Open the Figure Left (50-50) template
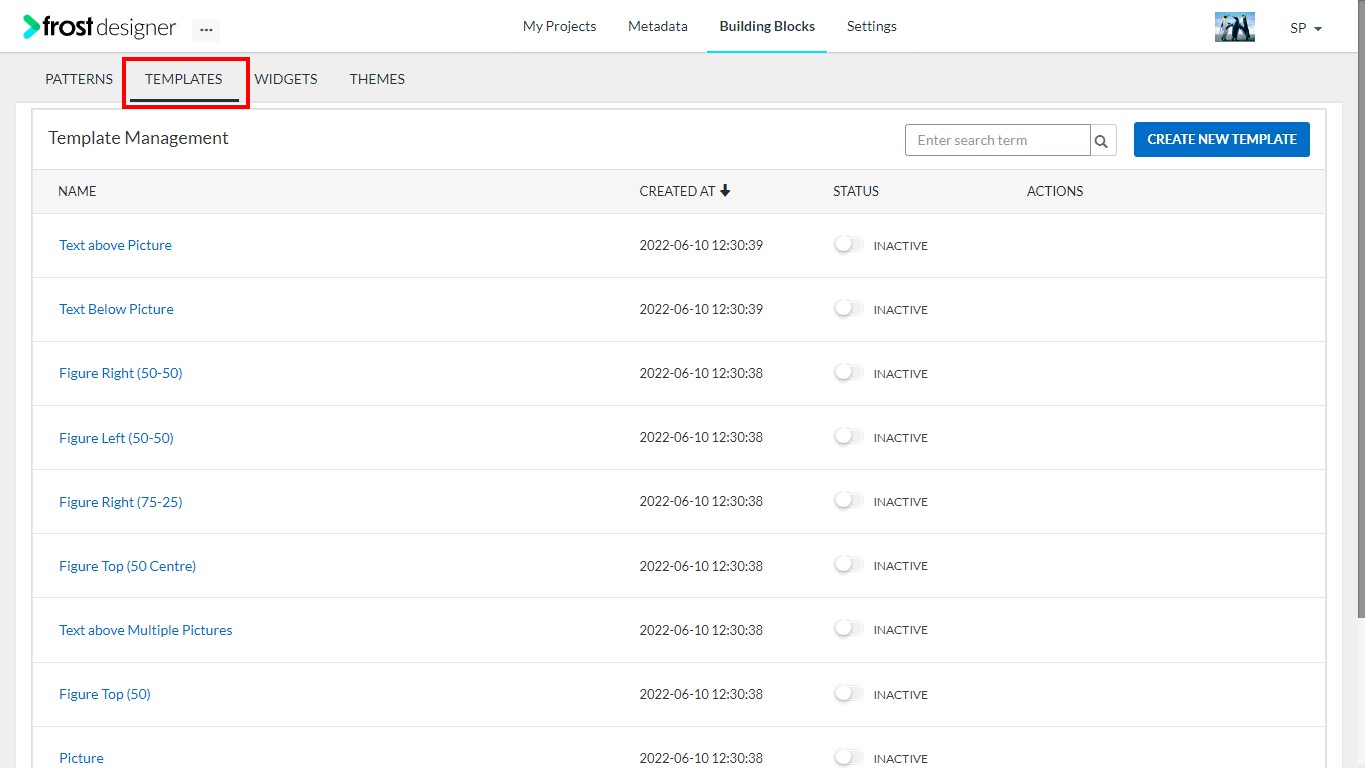Image resolution: width=1365 pixels, height=768 pixels. [x=116, y=438]
